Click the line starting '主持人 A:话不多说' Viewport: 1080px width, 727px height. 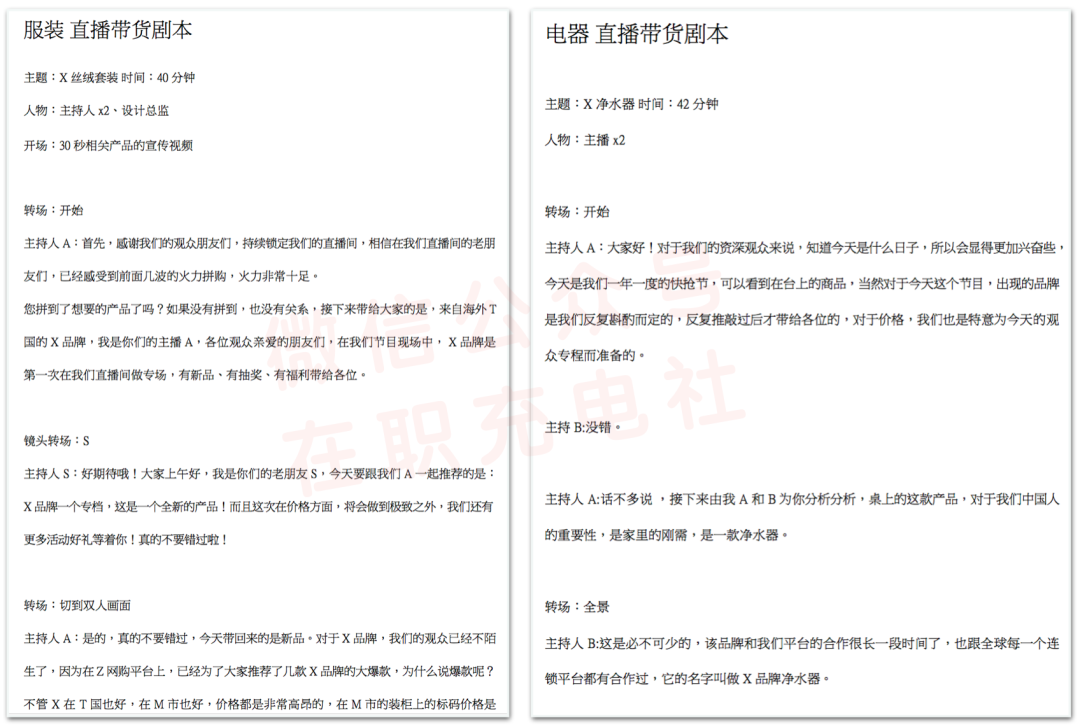802,499
